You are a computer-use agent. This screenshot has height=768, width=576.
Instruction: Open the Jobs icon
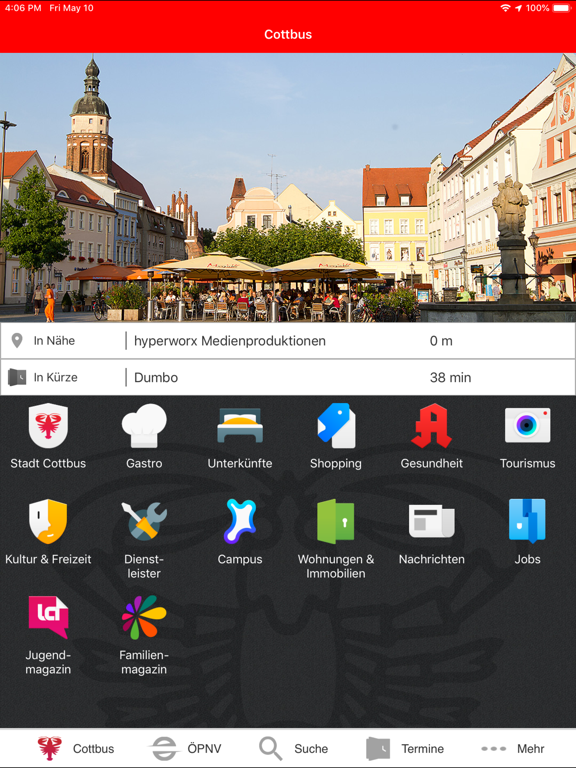pos(528,521)
